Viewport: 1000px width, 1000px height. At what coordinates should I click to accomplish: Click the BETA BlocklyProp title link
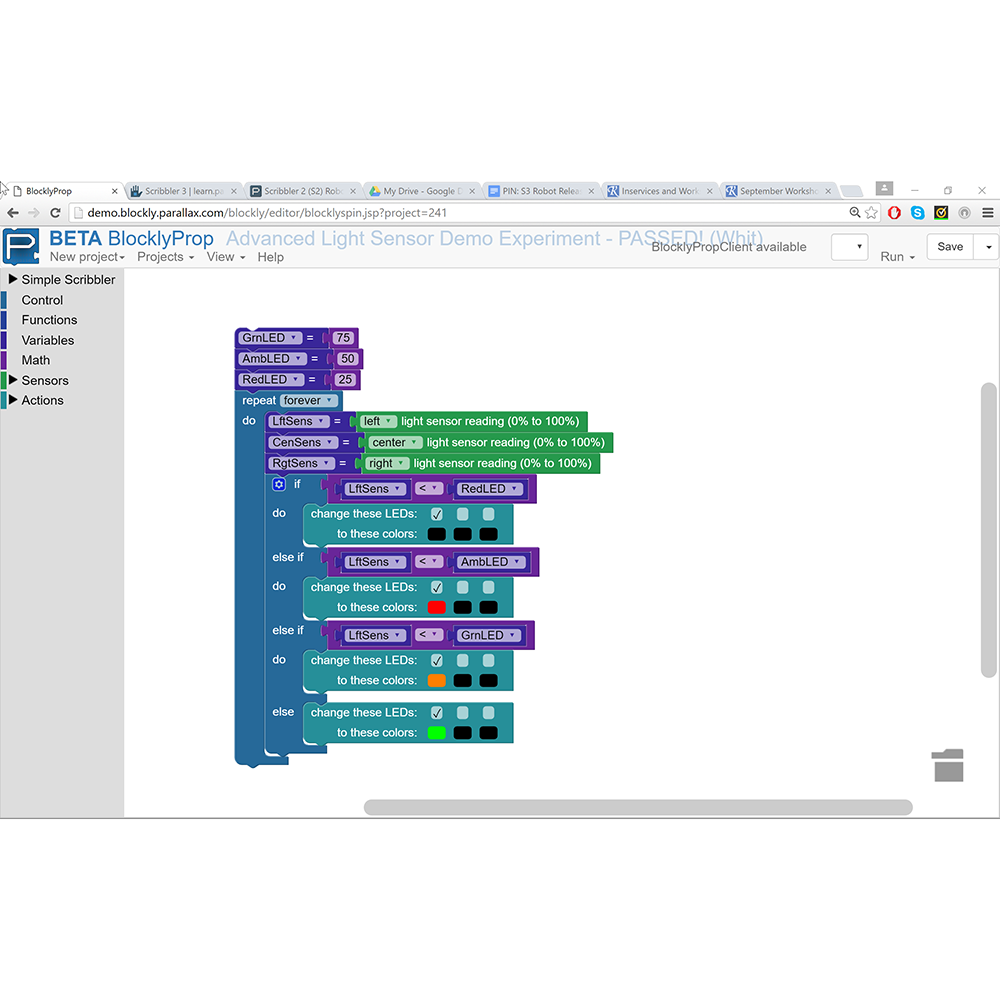pyautogui.click(x=131, y=239)
